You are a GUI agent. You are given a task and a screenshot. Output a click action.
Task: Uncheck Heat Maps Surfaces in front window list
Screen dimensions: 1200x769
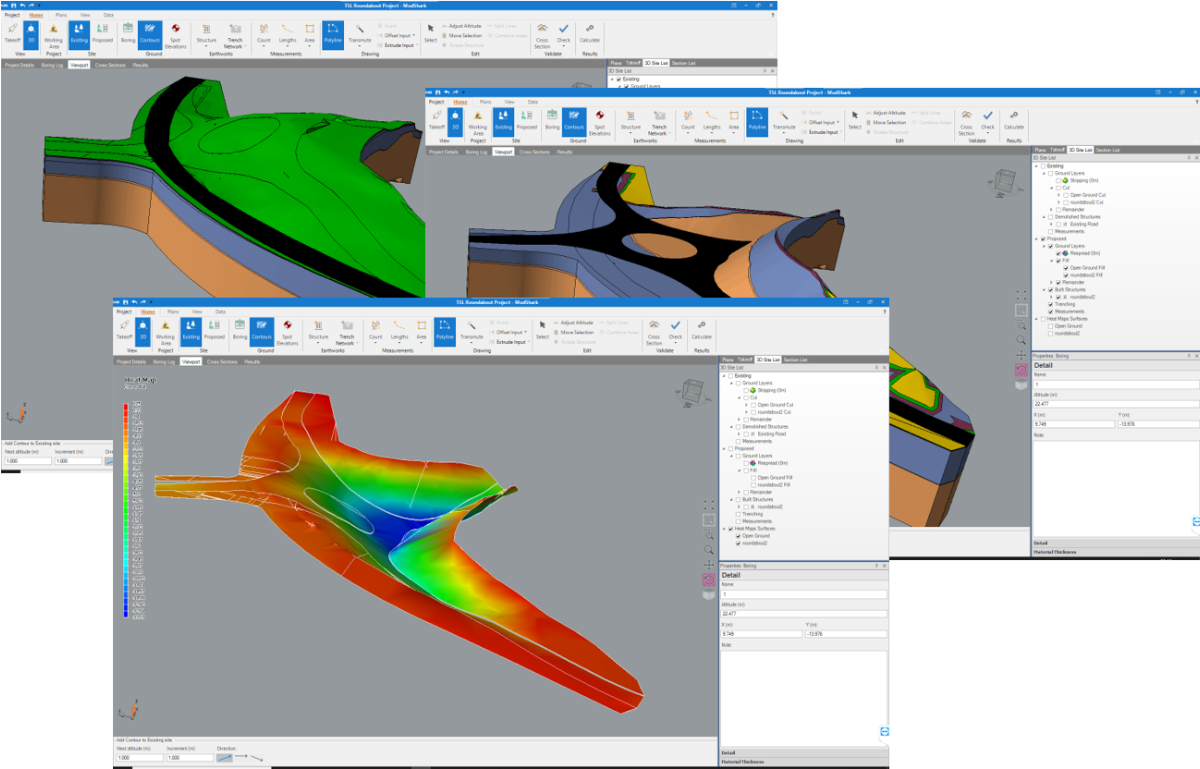pos(732,528)
